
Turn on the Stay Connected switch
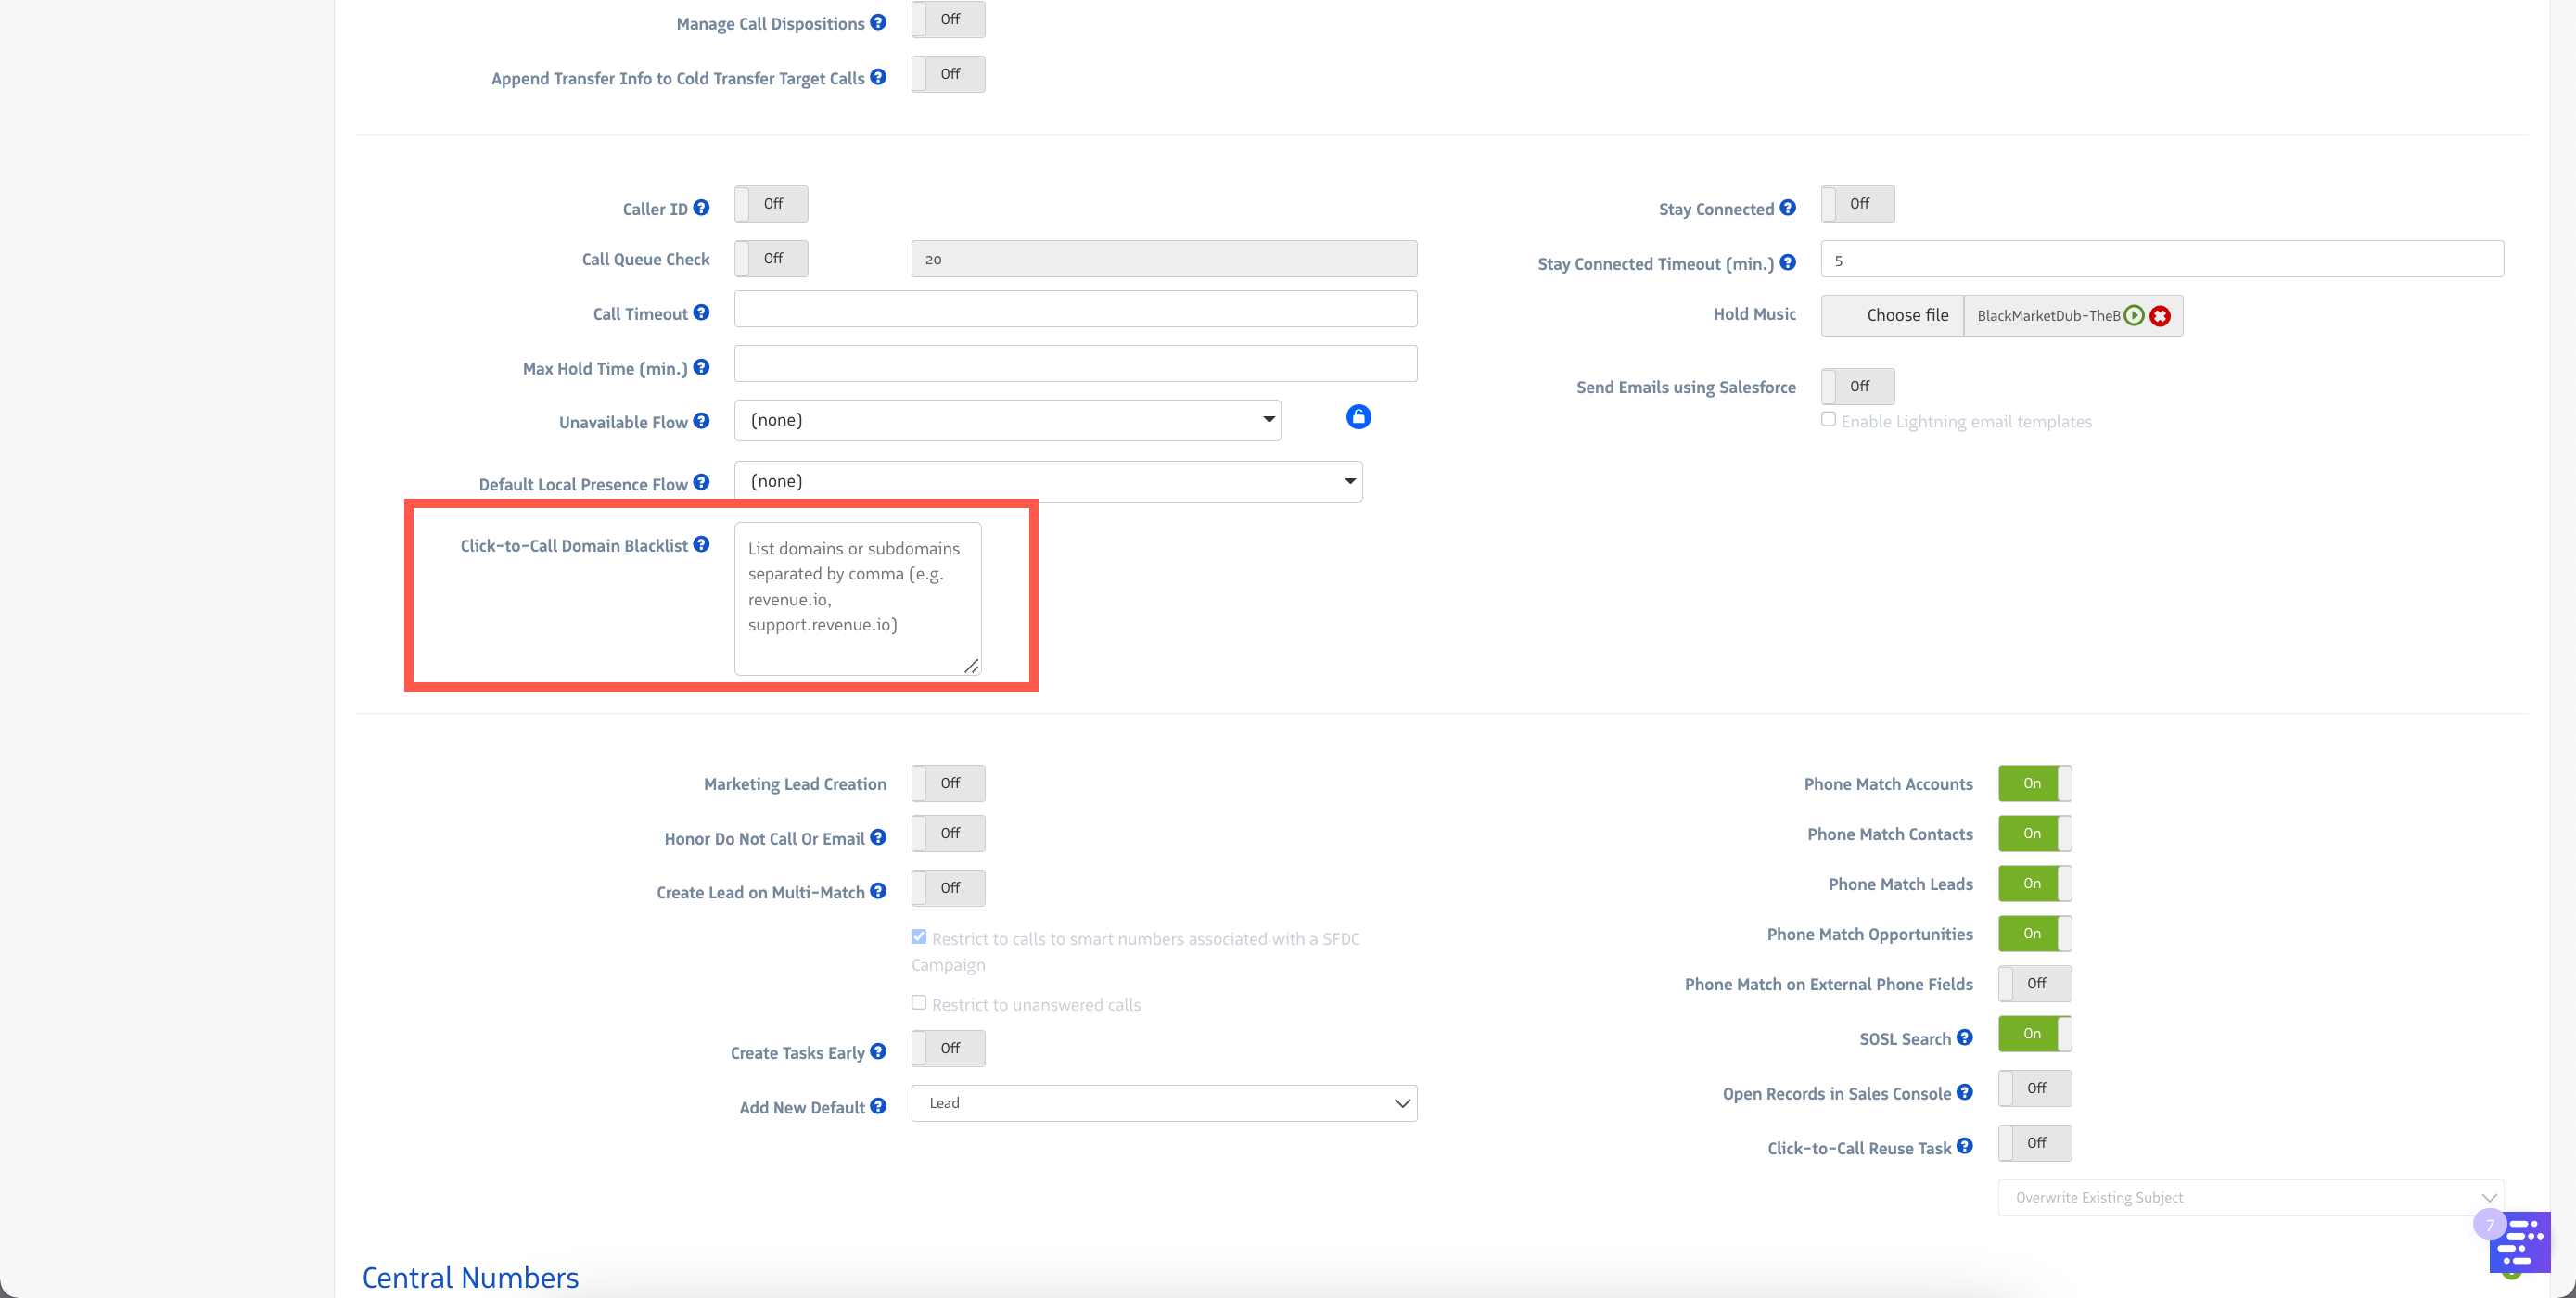point(1857,204)
